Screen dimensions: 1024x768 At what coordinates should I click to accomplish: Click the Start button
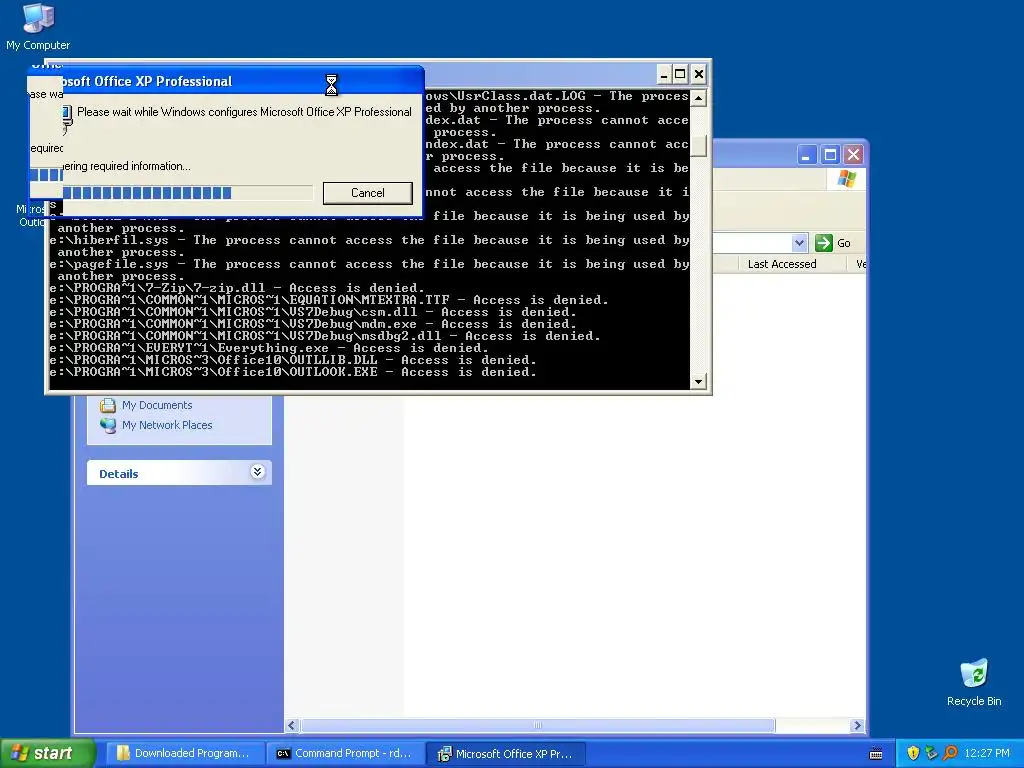(46, 753)
